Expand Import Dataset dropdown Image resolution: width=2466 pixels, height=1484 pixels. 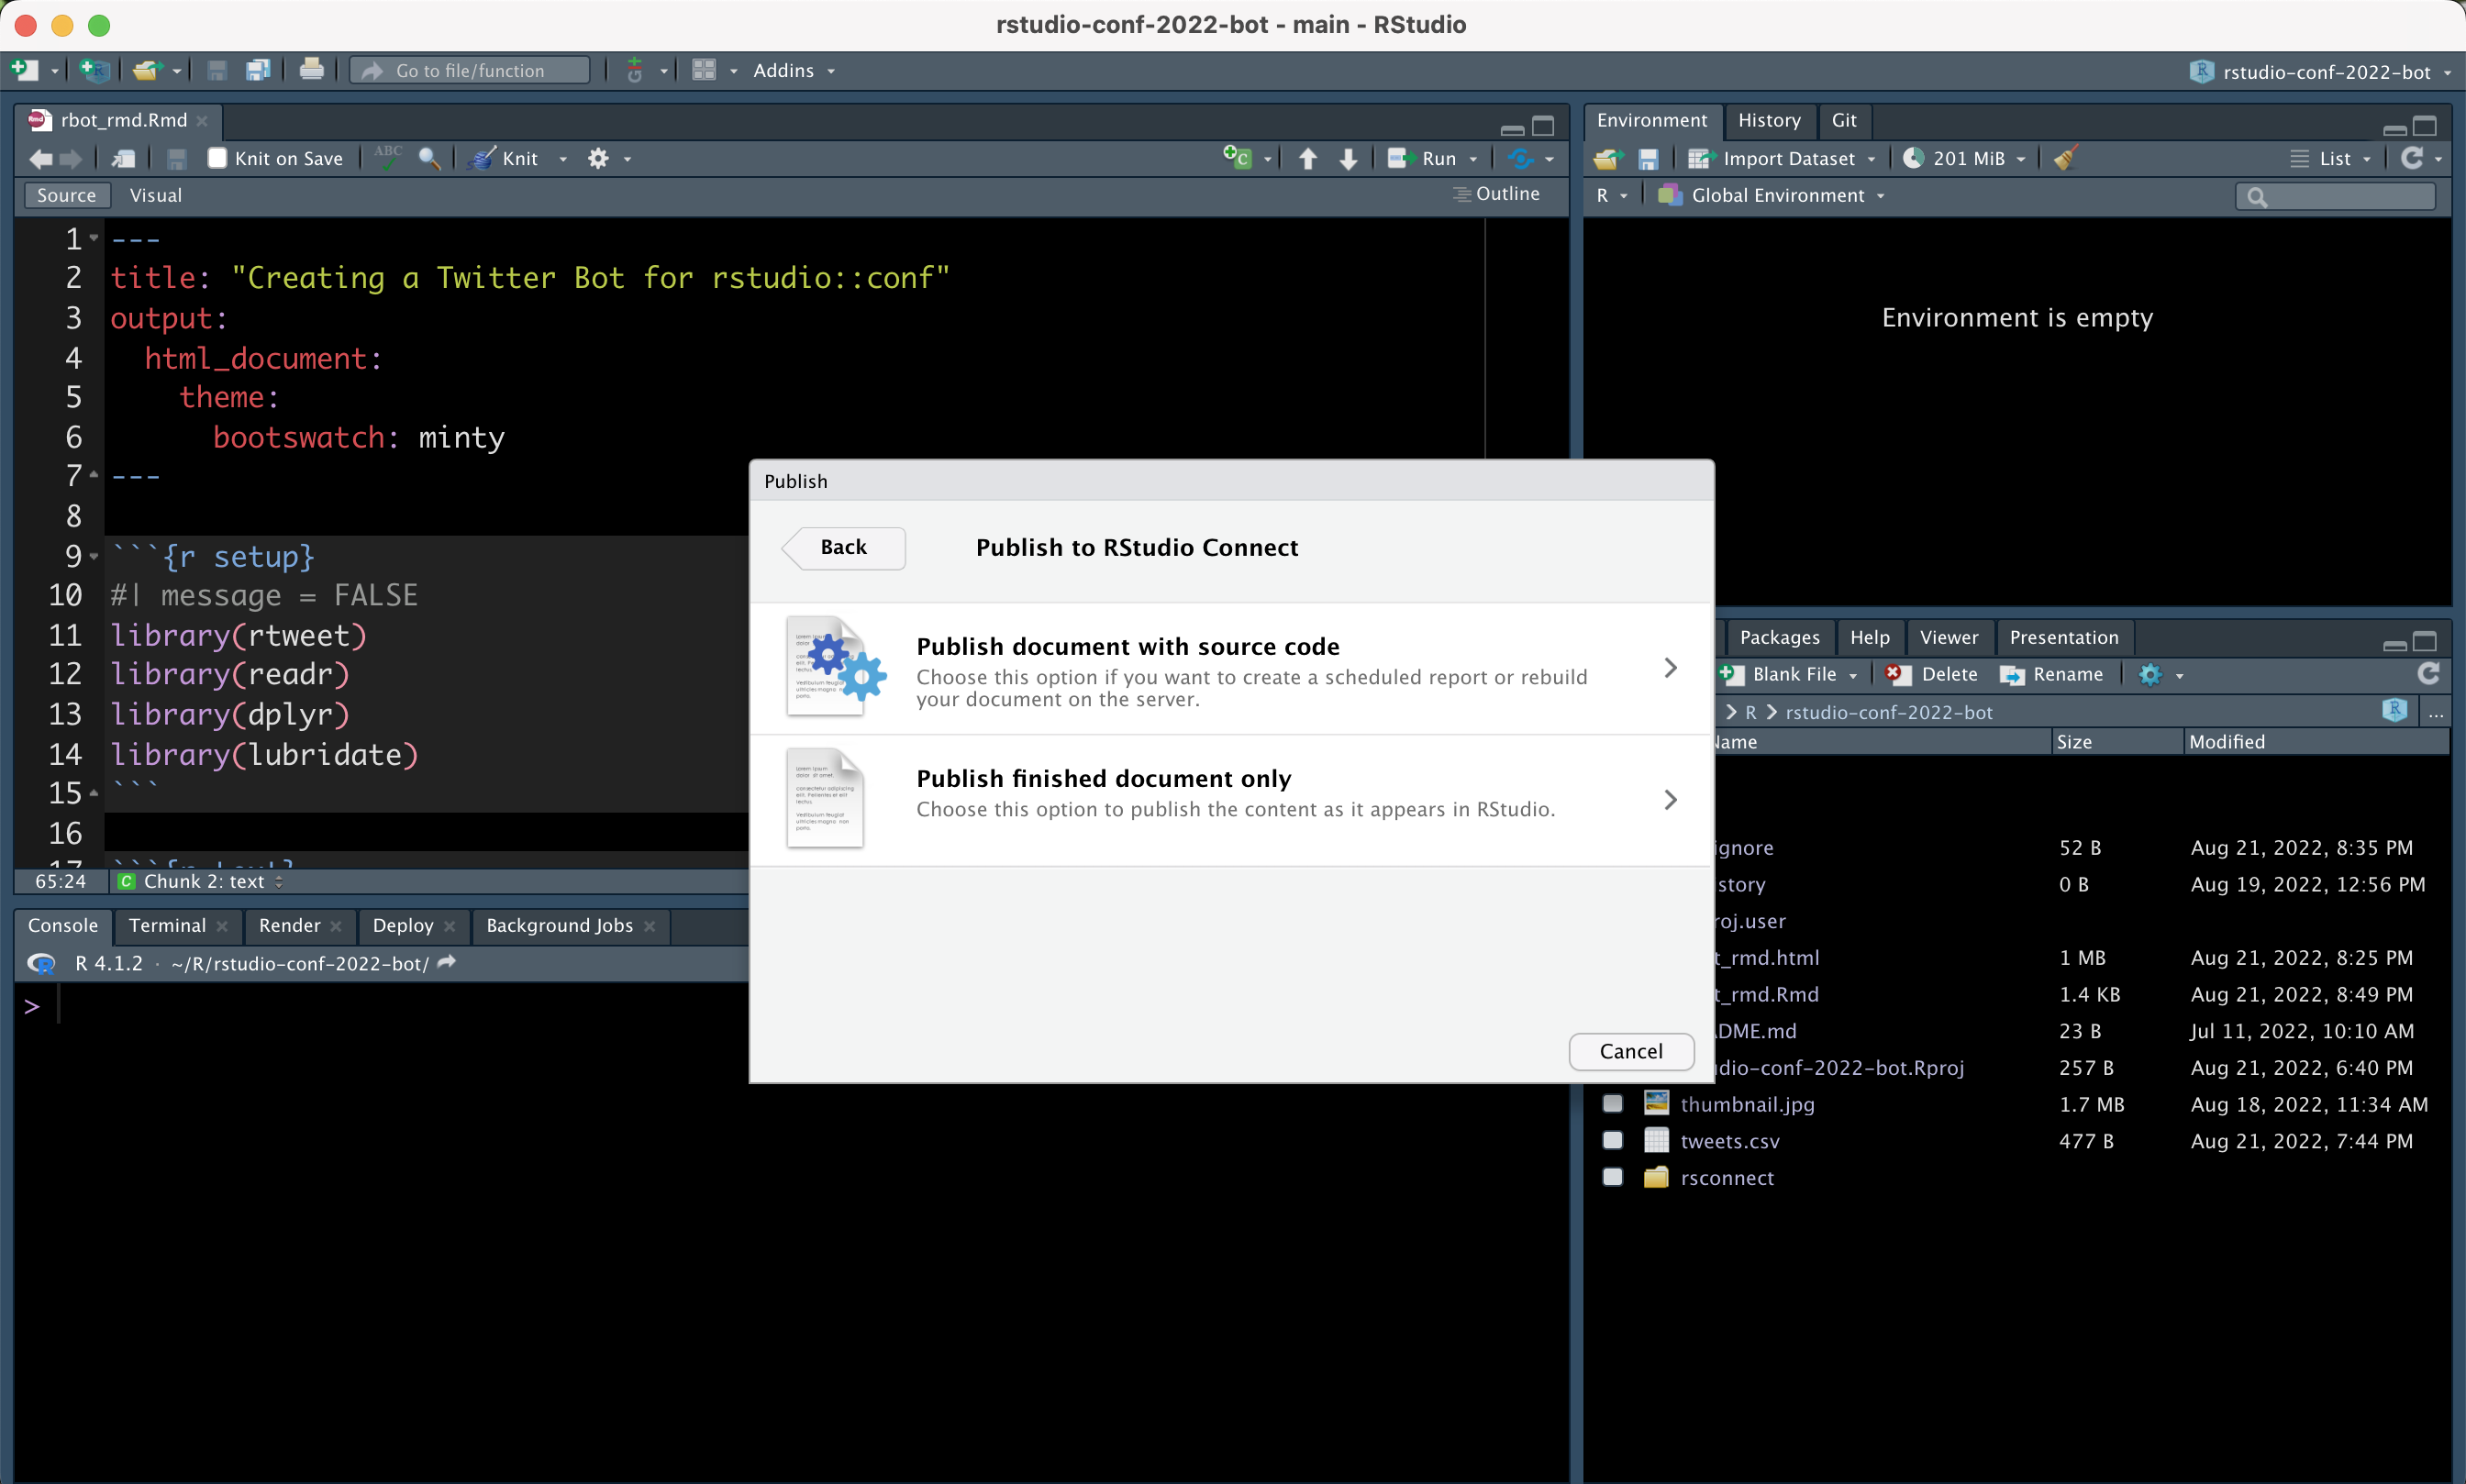point(1782,158)
